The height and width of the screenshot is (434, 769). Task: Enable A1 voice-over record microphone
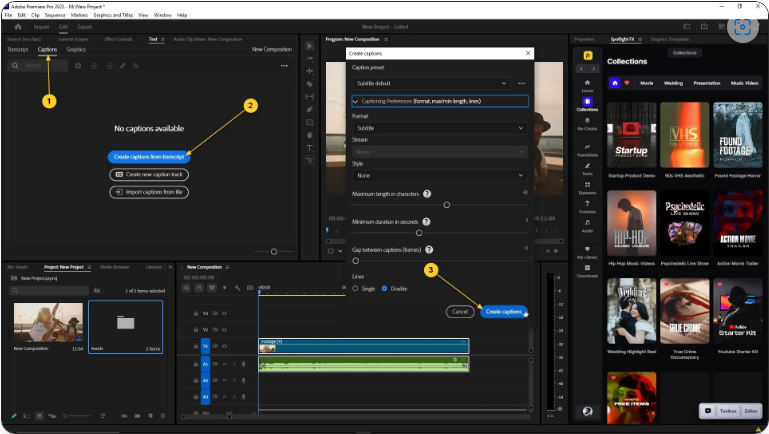coord(243,364)
